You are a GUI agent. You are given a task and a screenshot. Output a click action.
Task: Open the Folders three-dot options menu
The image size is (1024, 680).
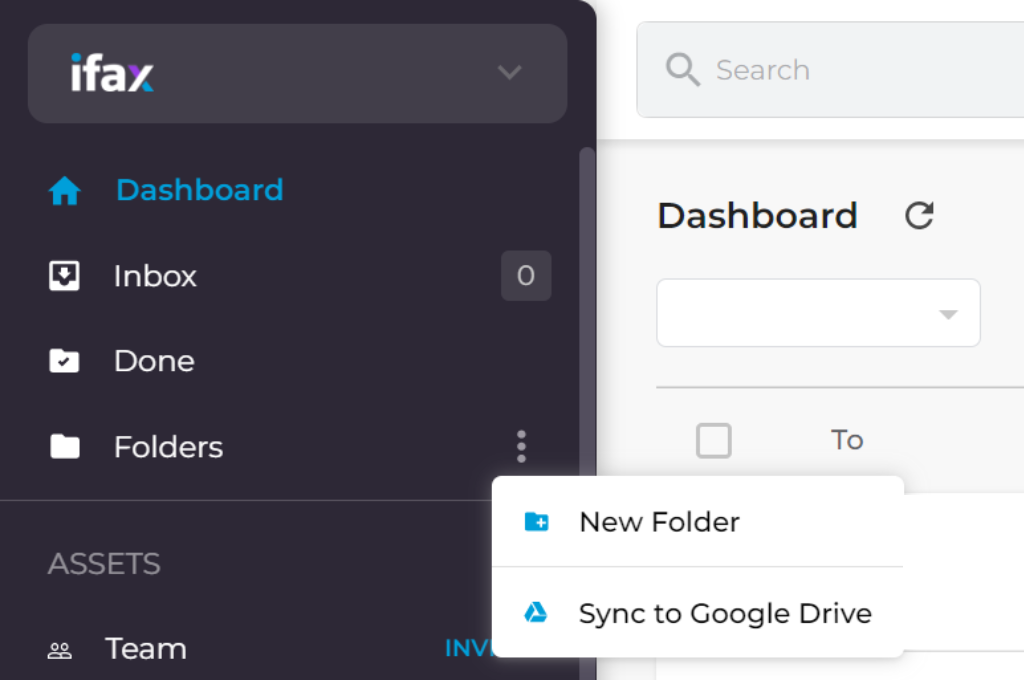coord(521,446)
